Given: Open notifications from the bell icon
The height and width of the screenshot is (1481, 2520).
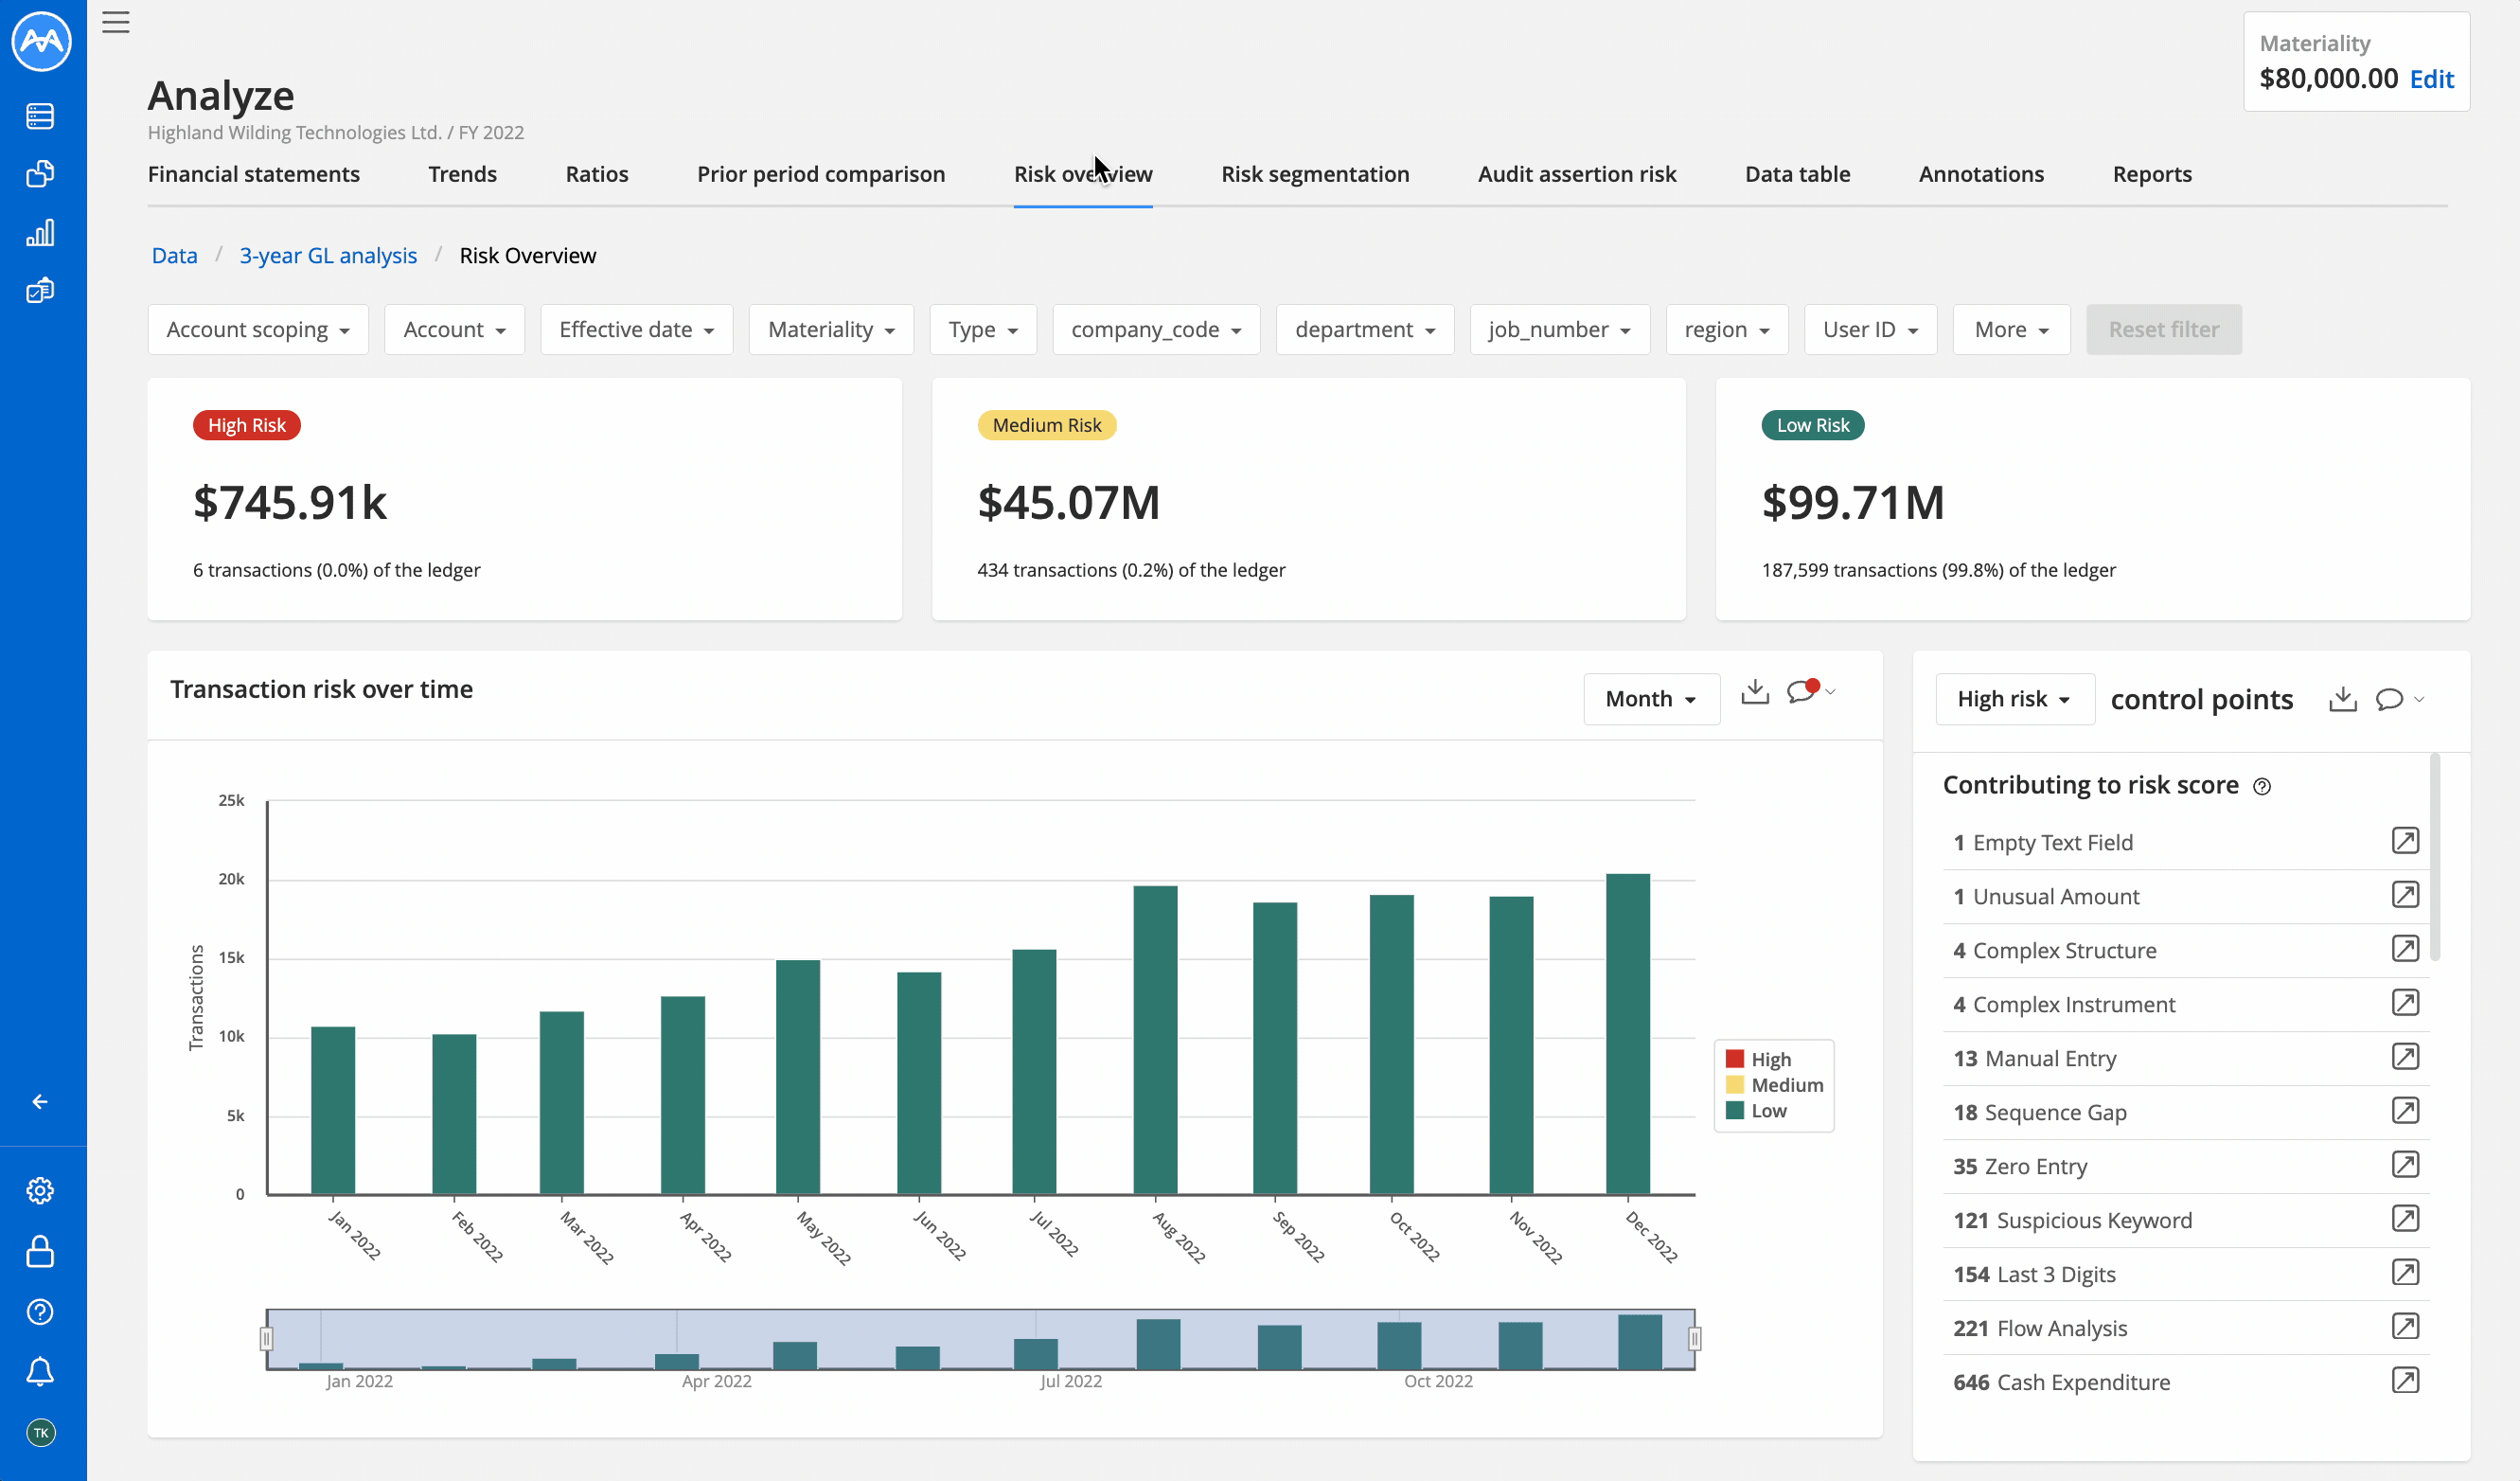Looking at the screenshot, I should (x=40, y=1372).
